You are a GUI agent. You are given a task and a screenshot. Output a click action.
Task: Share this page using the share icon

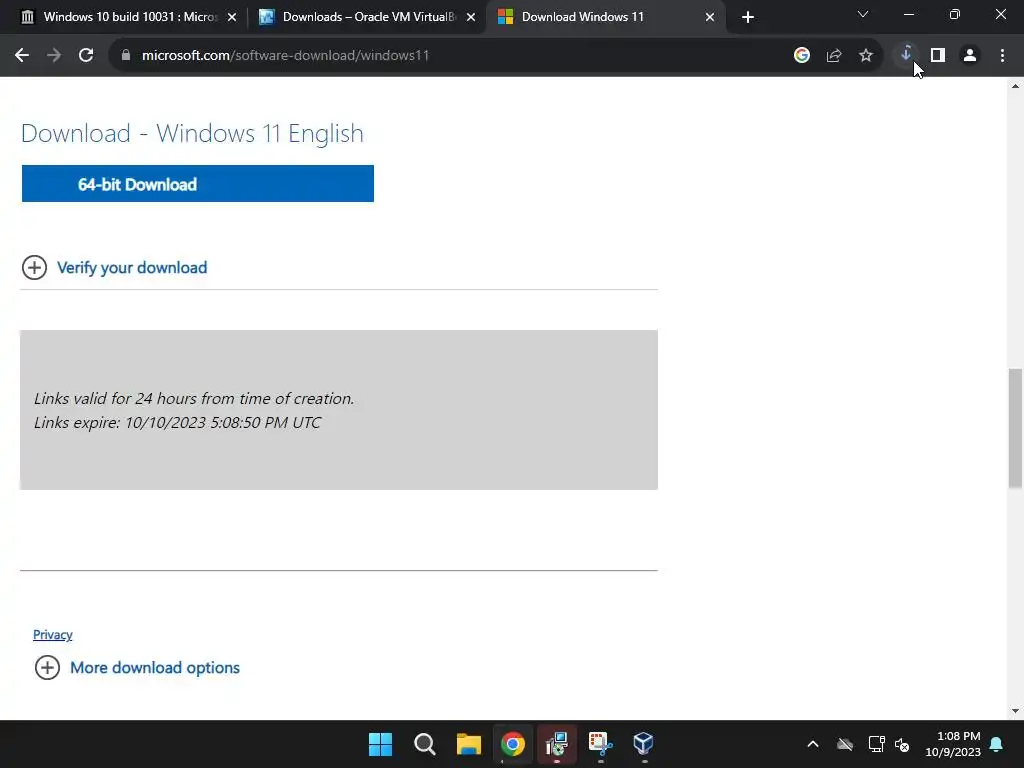click(x=834, y=56)
